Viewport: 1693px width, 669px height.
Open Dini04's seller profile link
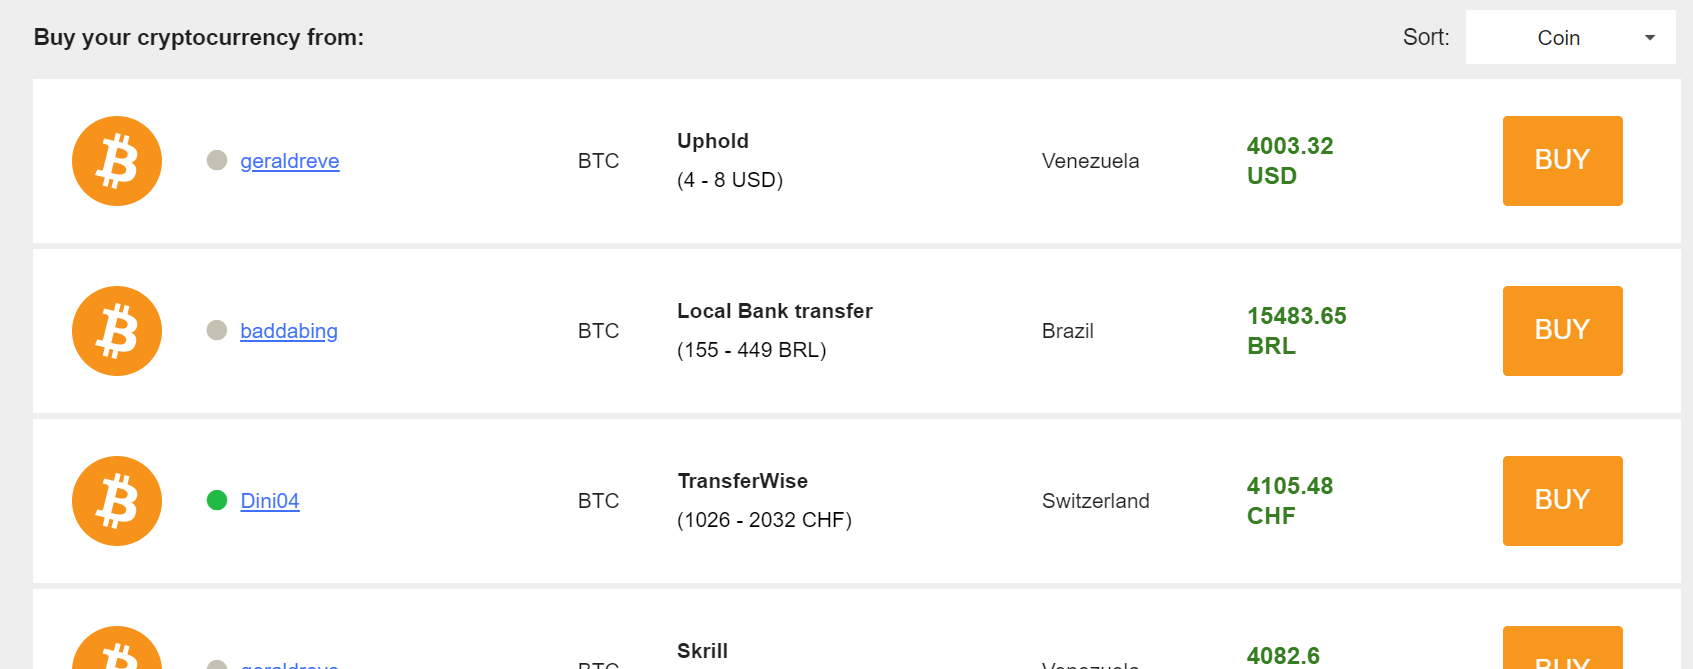pyautogui.click(x=270, y=501)
